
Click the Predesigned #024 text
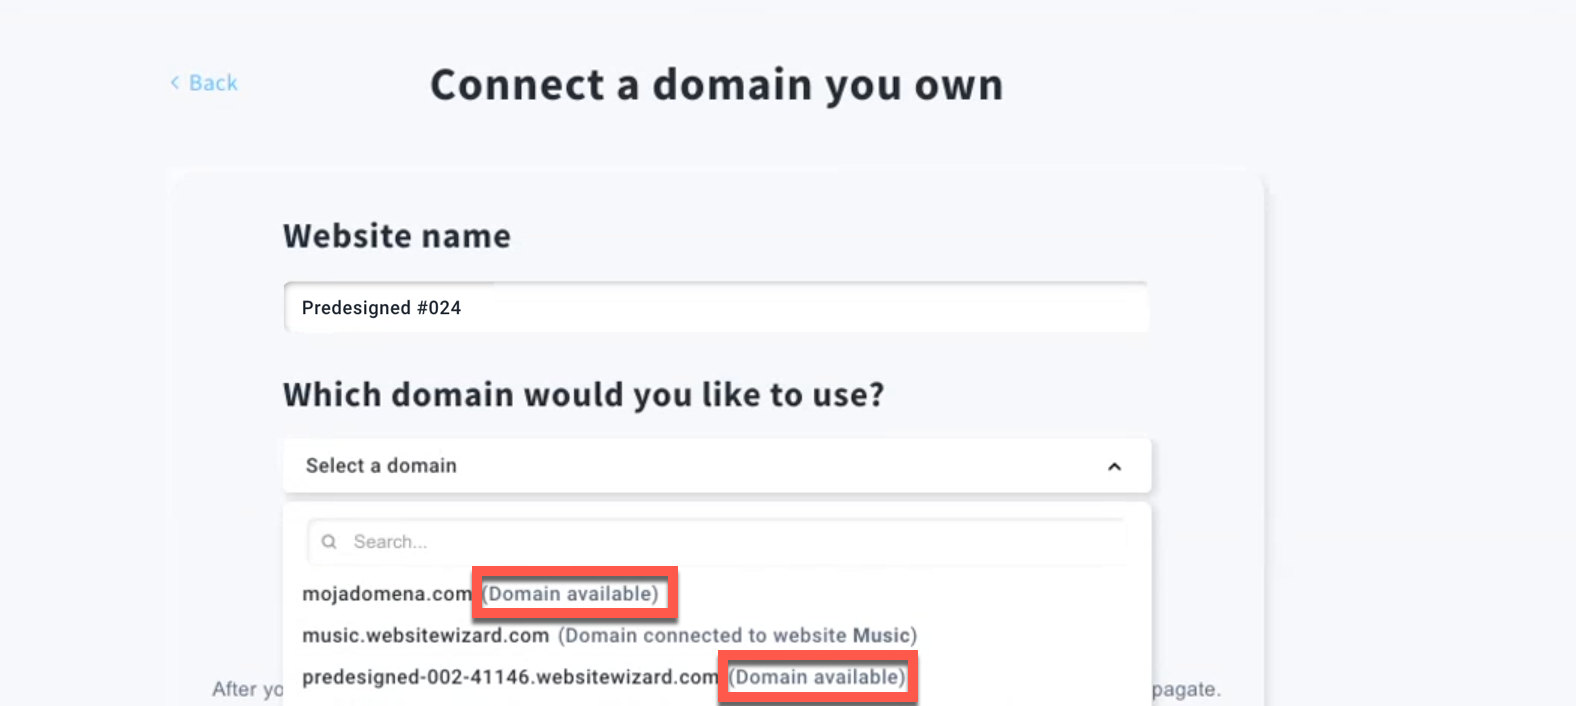381,308
